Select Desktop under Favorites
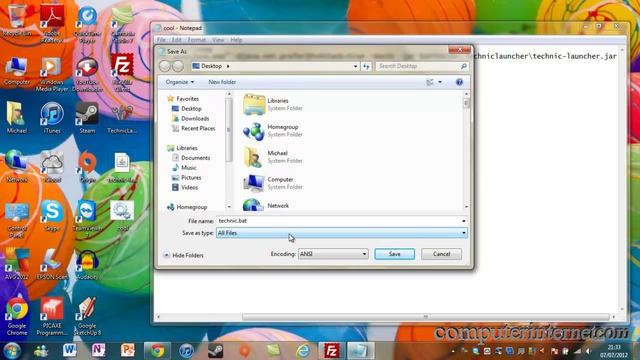 [x=191, y=109]
